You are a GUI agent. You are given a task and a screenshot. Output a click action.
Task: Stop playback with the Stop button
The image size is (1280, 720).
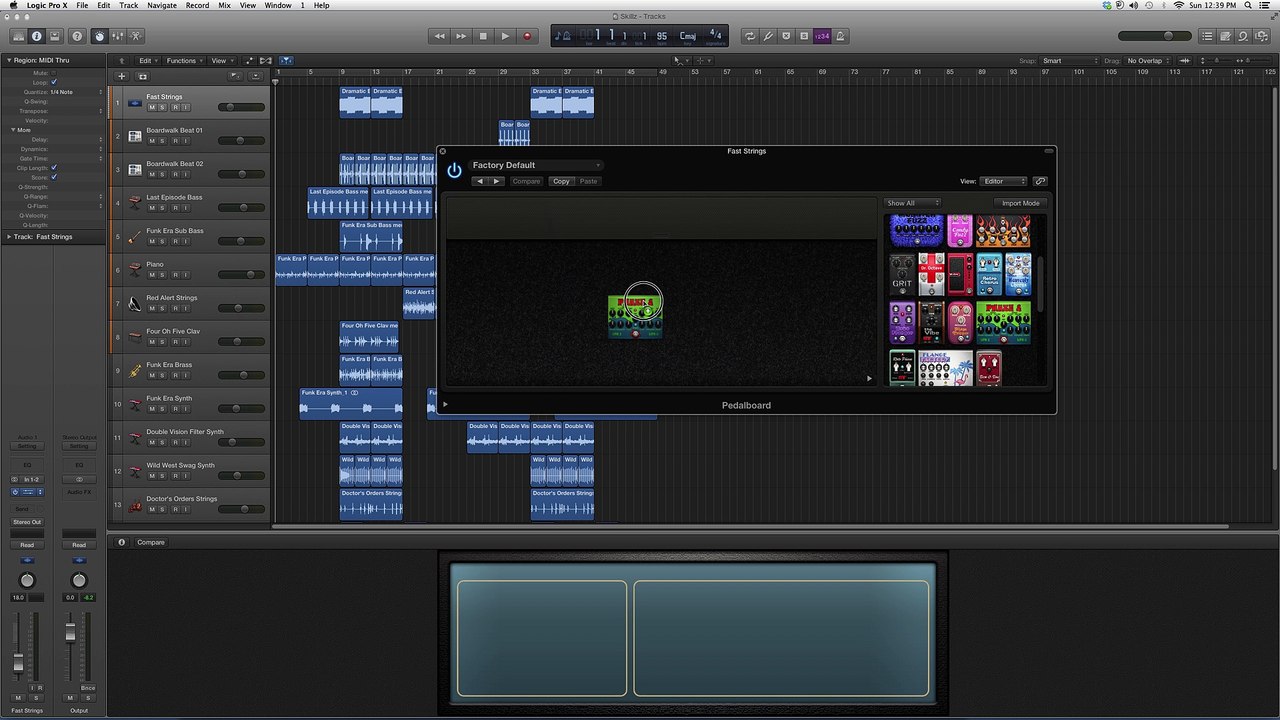pyautogui.click(x=483, y=36)
